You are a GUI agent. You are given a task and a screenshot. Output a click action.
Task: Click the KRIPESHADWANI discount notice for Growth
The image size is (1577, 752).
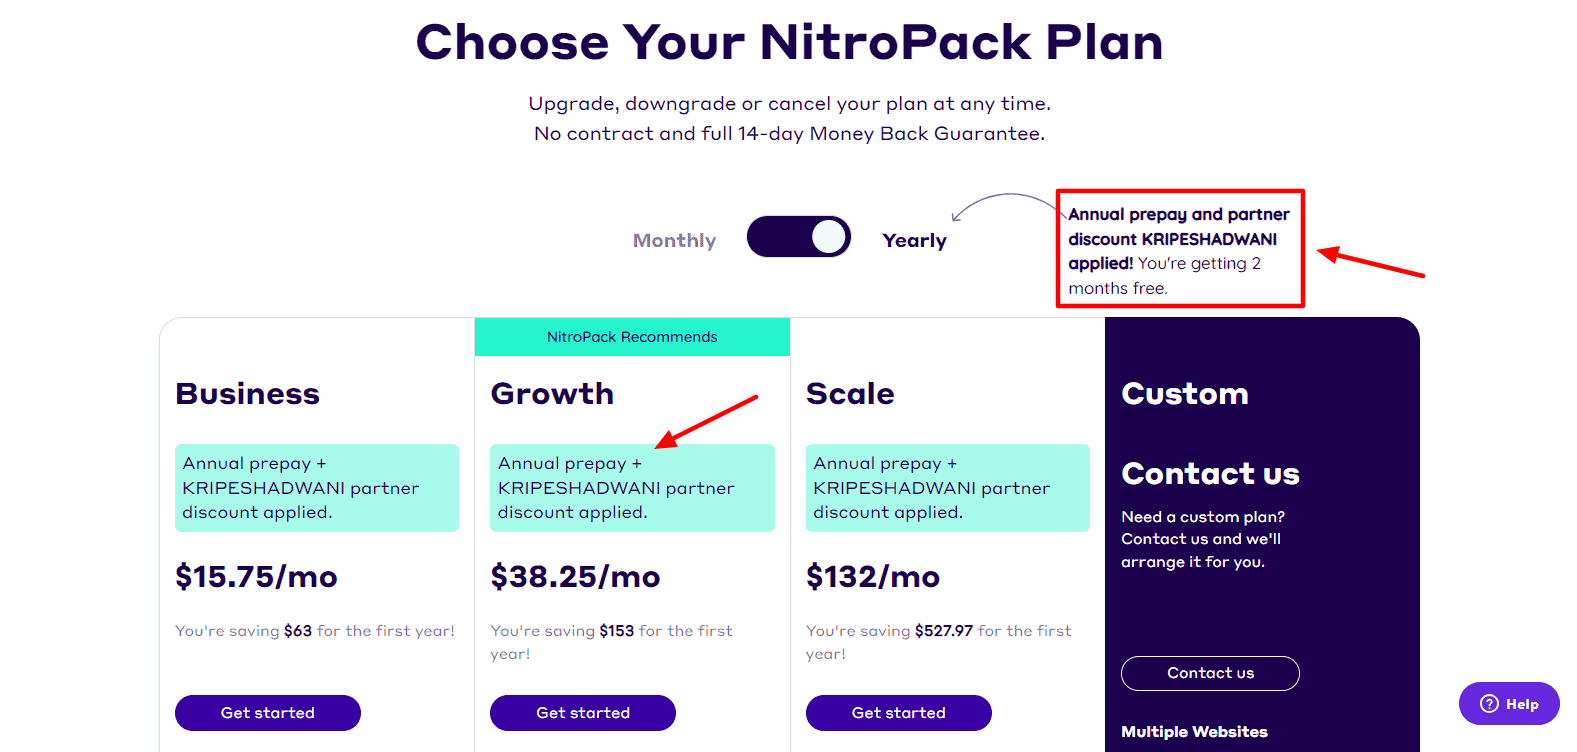[632, 488]
